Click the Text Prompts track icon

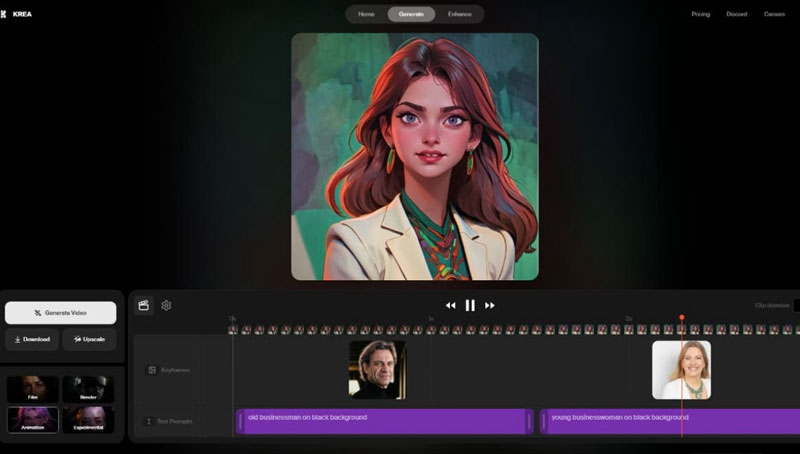coord(148,421)
